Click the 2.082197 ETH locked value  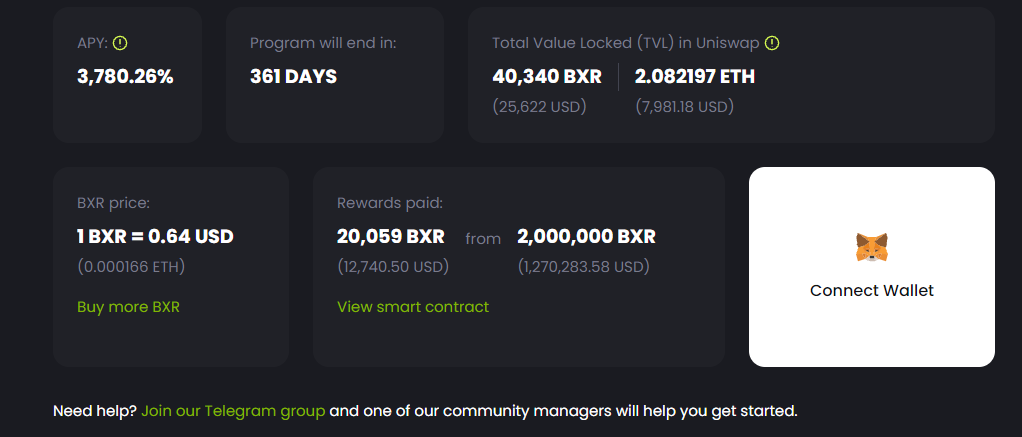click(x=695, y=76)
